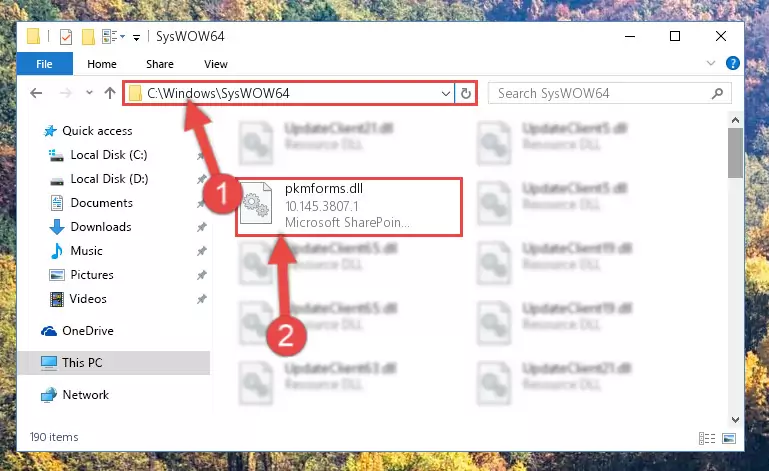Open the Customize Quick Access Toolbar dropdown

136,37
